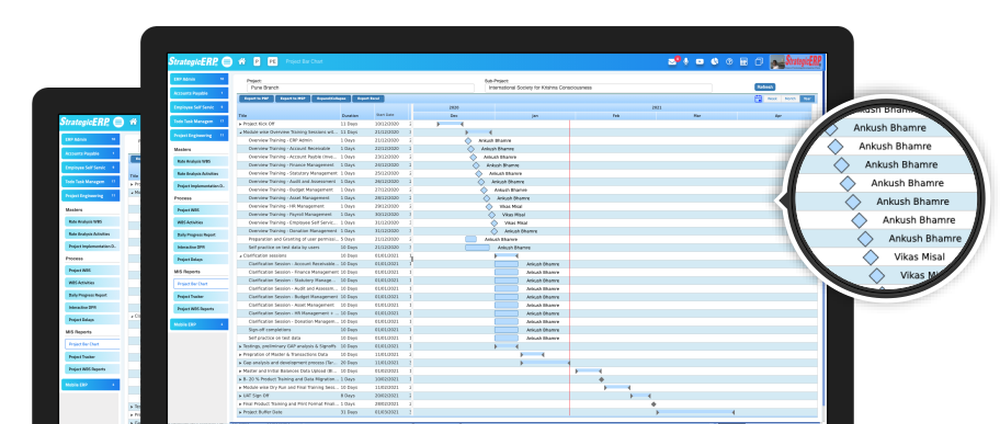This screenshot has width=1000, height=424.
Task: Collapse the Project Engineering sidebar module
Action: click(x=199, y=135)
